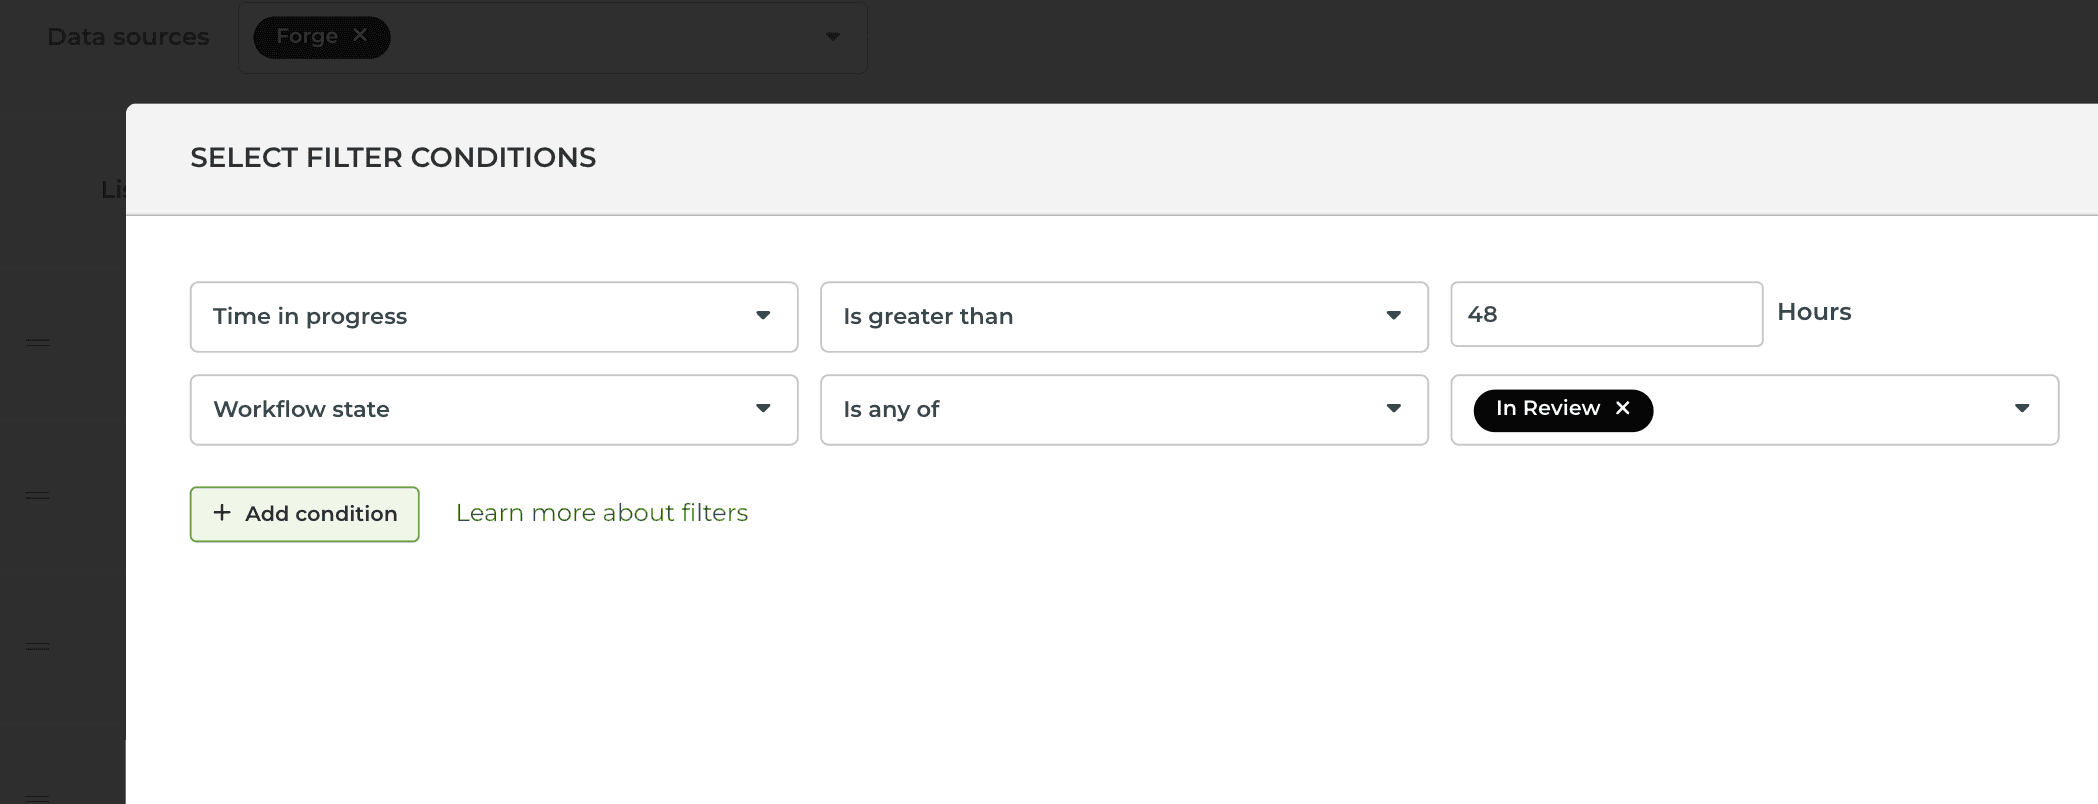Click the caret arrow in Is any of field

coord(1393,409)
